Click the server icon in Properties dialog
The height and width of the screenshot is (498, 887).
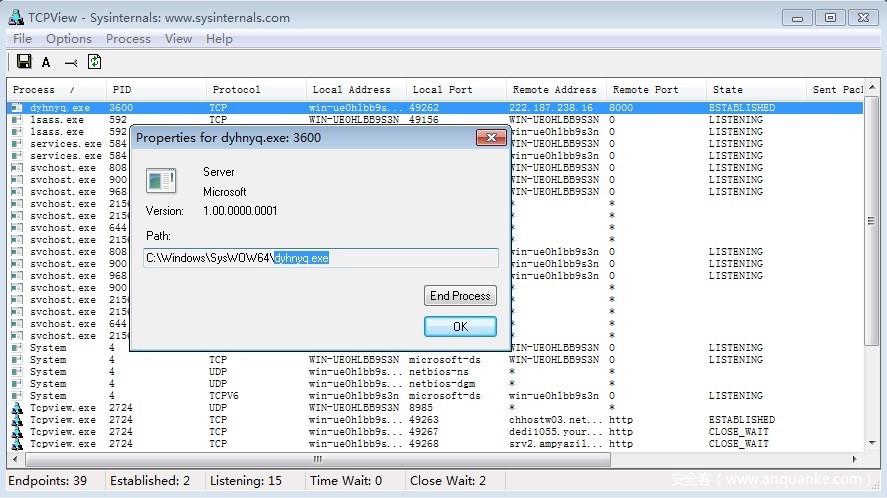[x=161, y=181]
